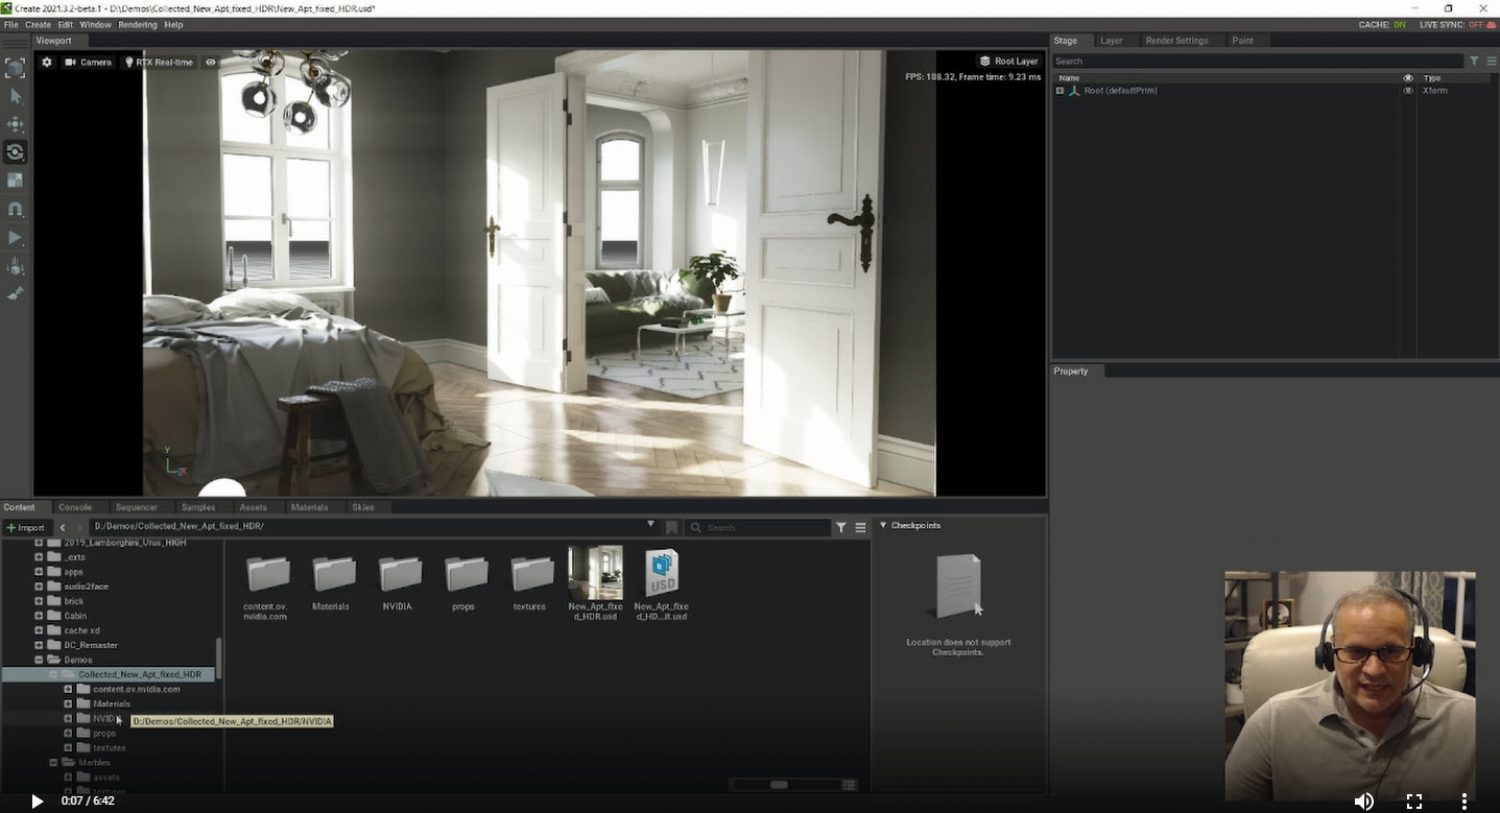Select the arrow Select tool in left toolbar
Image resolution: width=1500 pixels, height=813 pixels.
click(x=15, y=96)
